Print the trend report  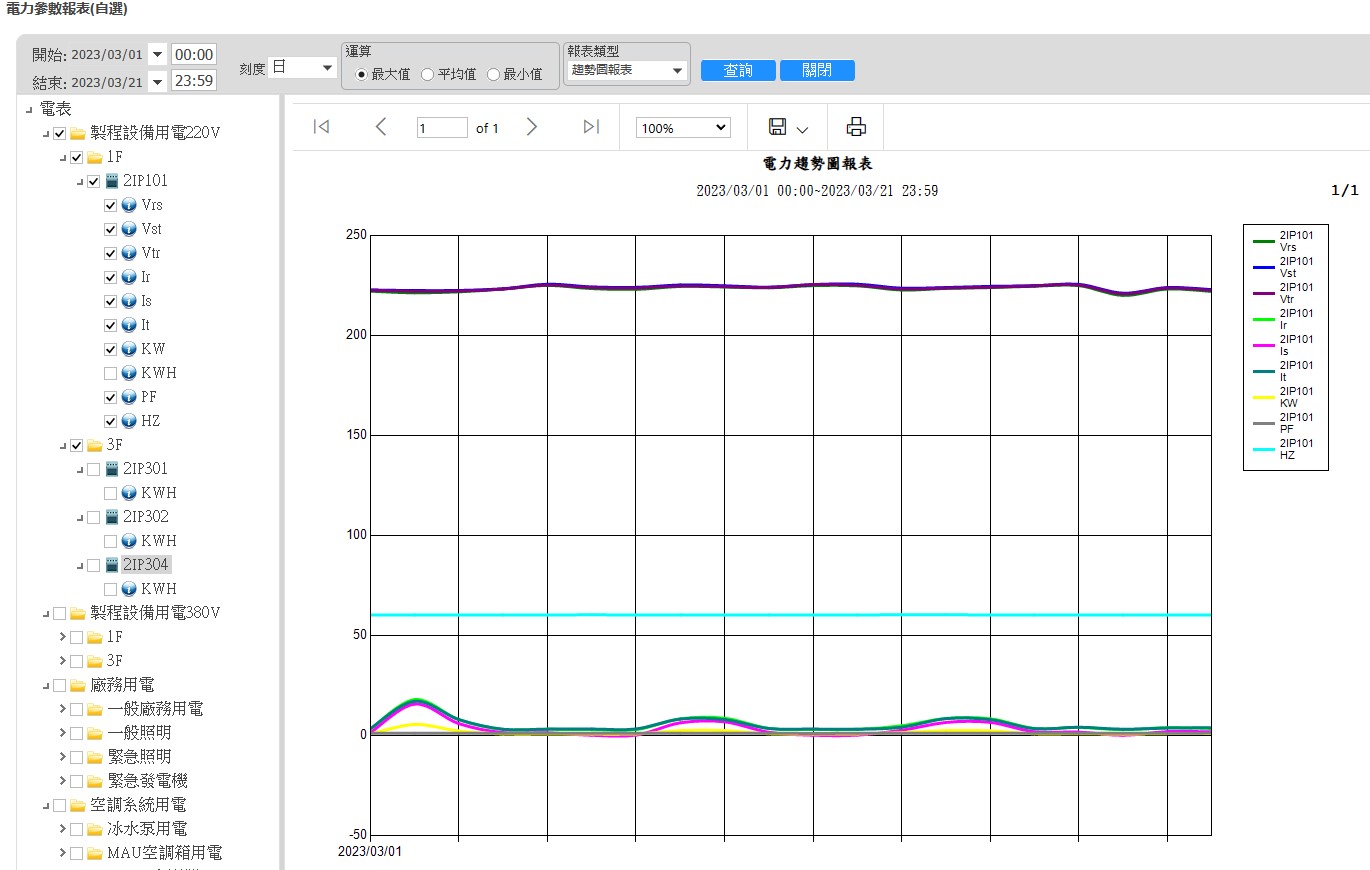[856, 127]
